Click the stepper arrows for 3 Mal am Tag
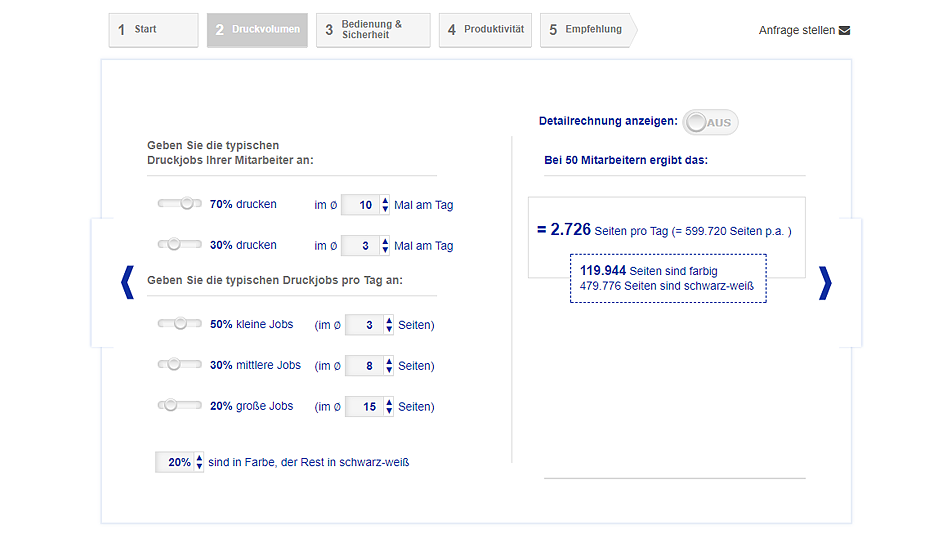The height and width of the screenshot is (534, 950). 386,246
